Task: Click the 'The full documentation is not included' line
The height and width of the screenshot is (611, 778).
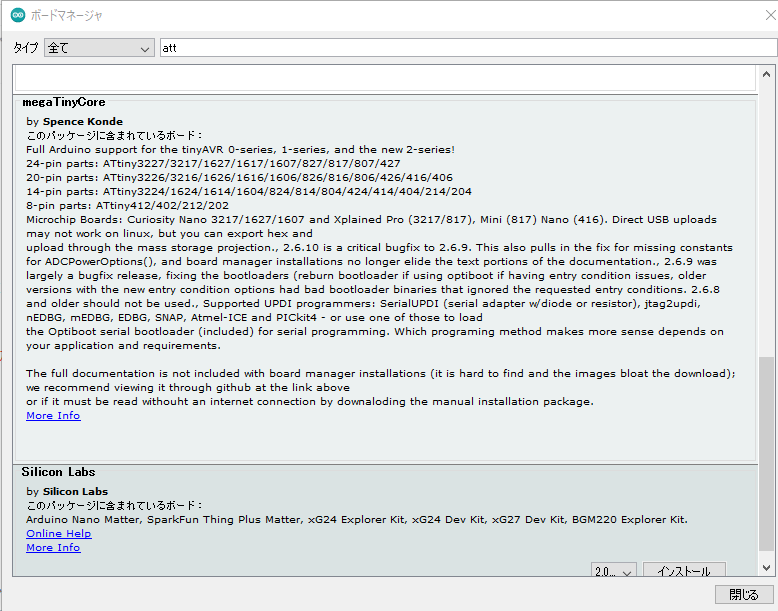Action: tap(381, 373)
